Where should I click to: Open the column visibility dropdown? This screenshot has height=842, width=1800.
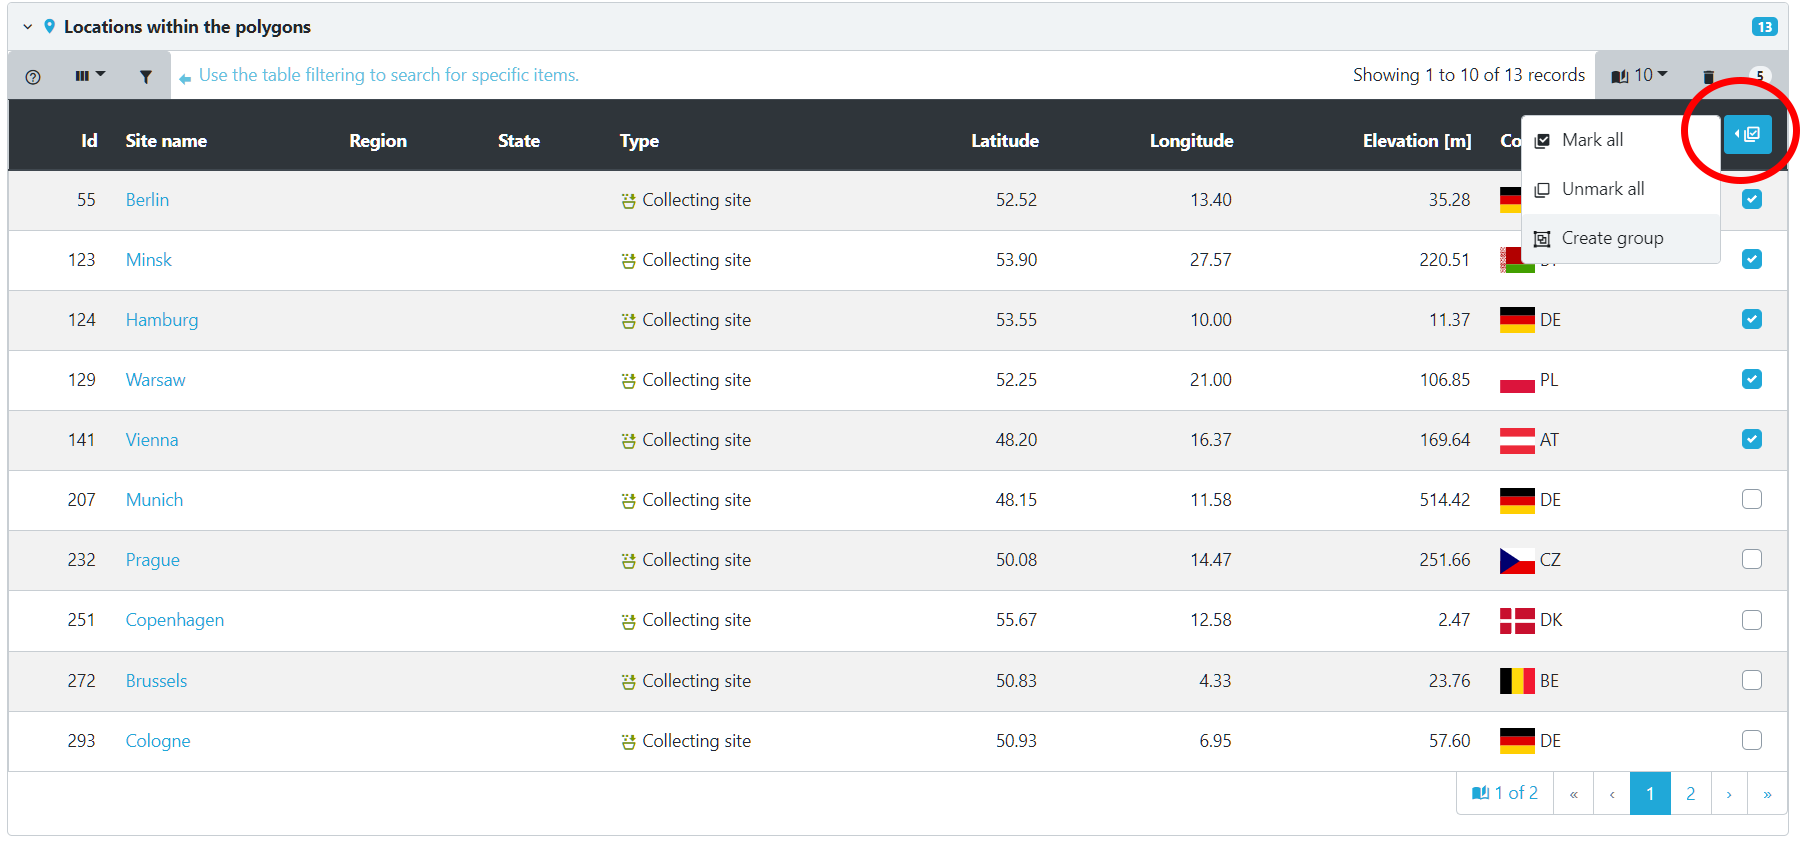[89, 76]
